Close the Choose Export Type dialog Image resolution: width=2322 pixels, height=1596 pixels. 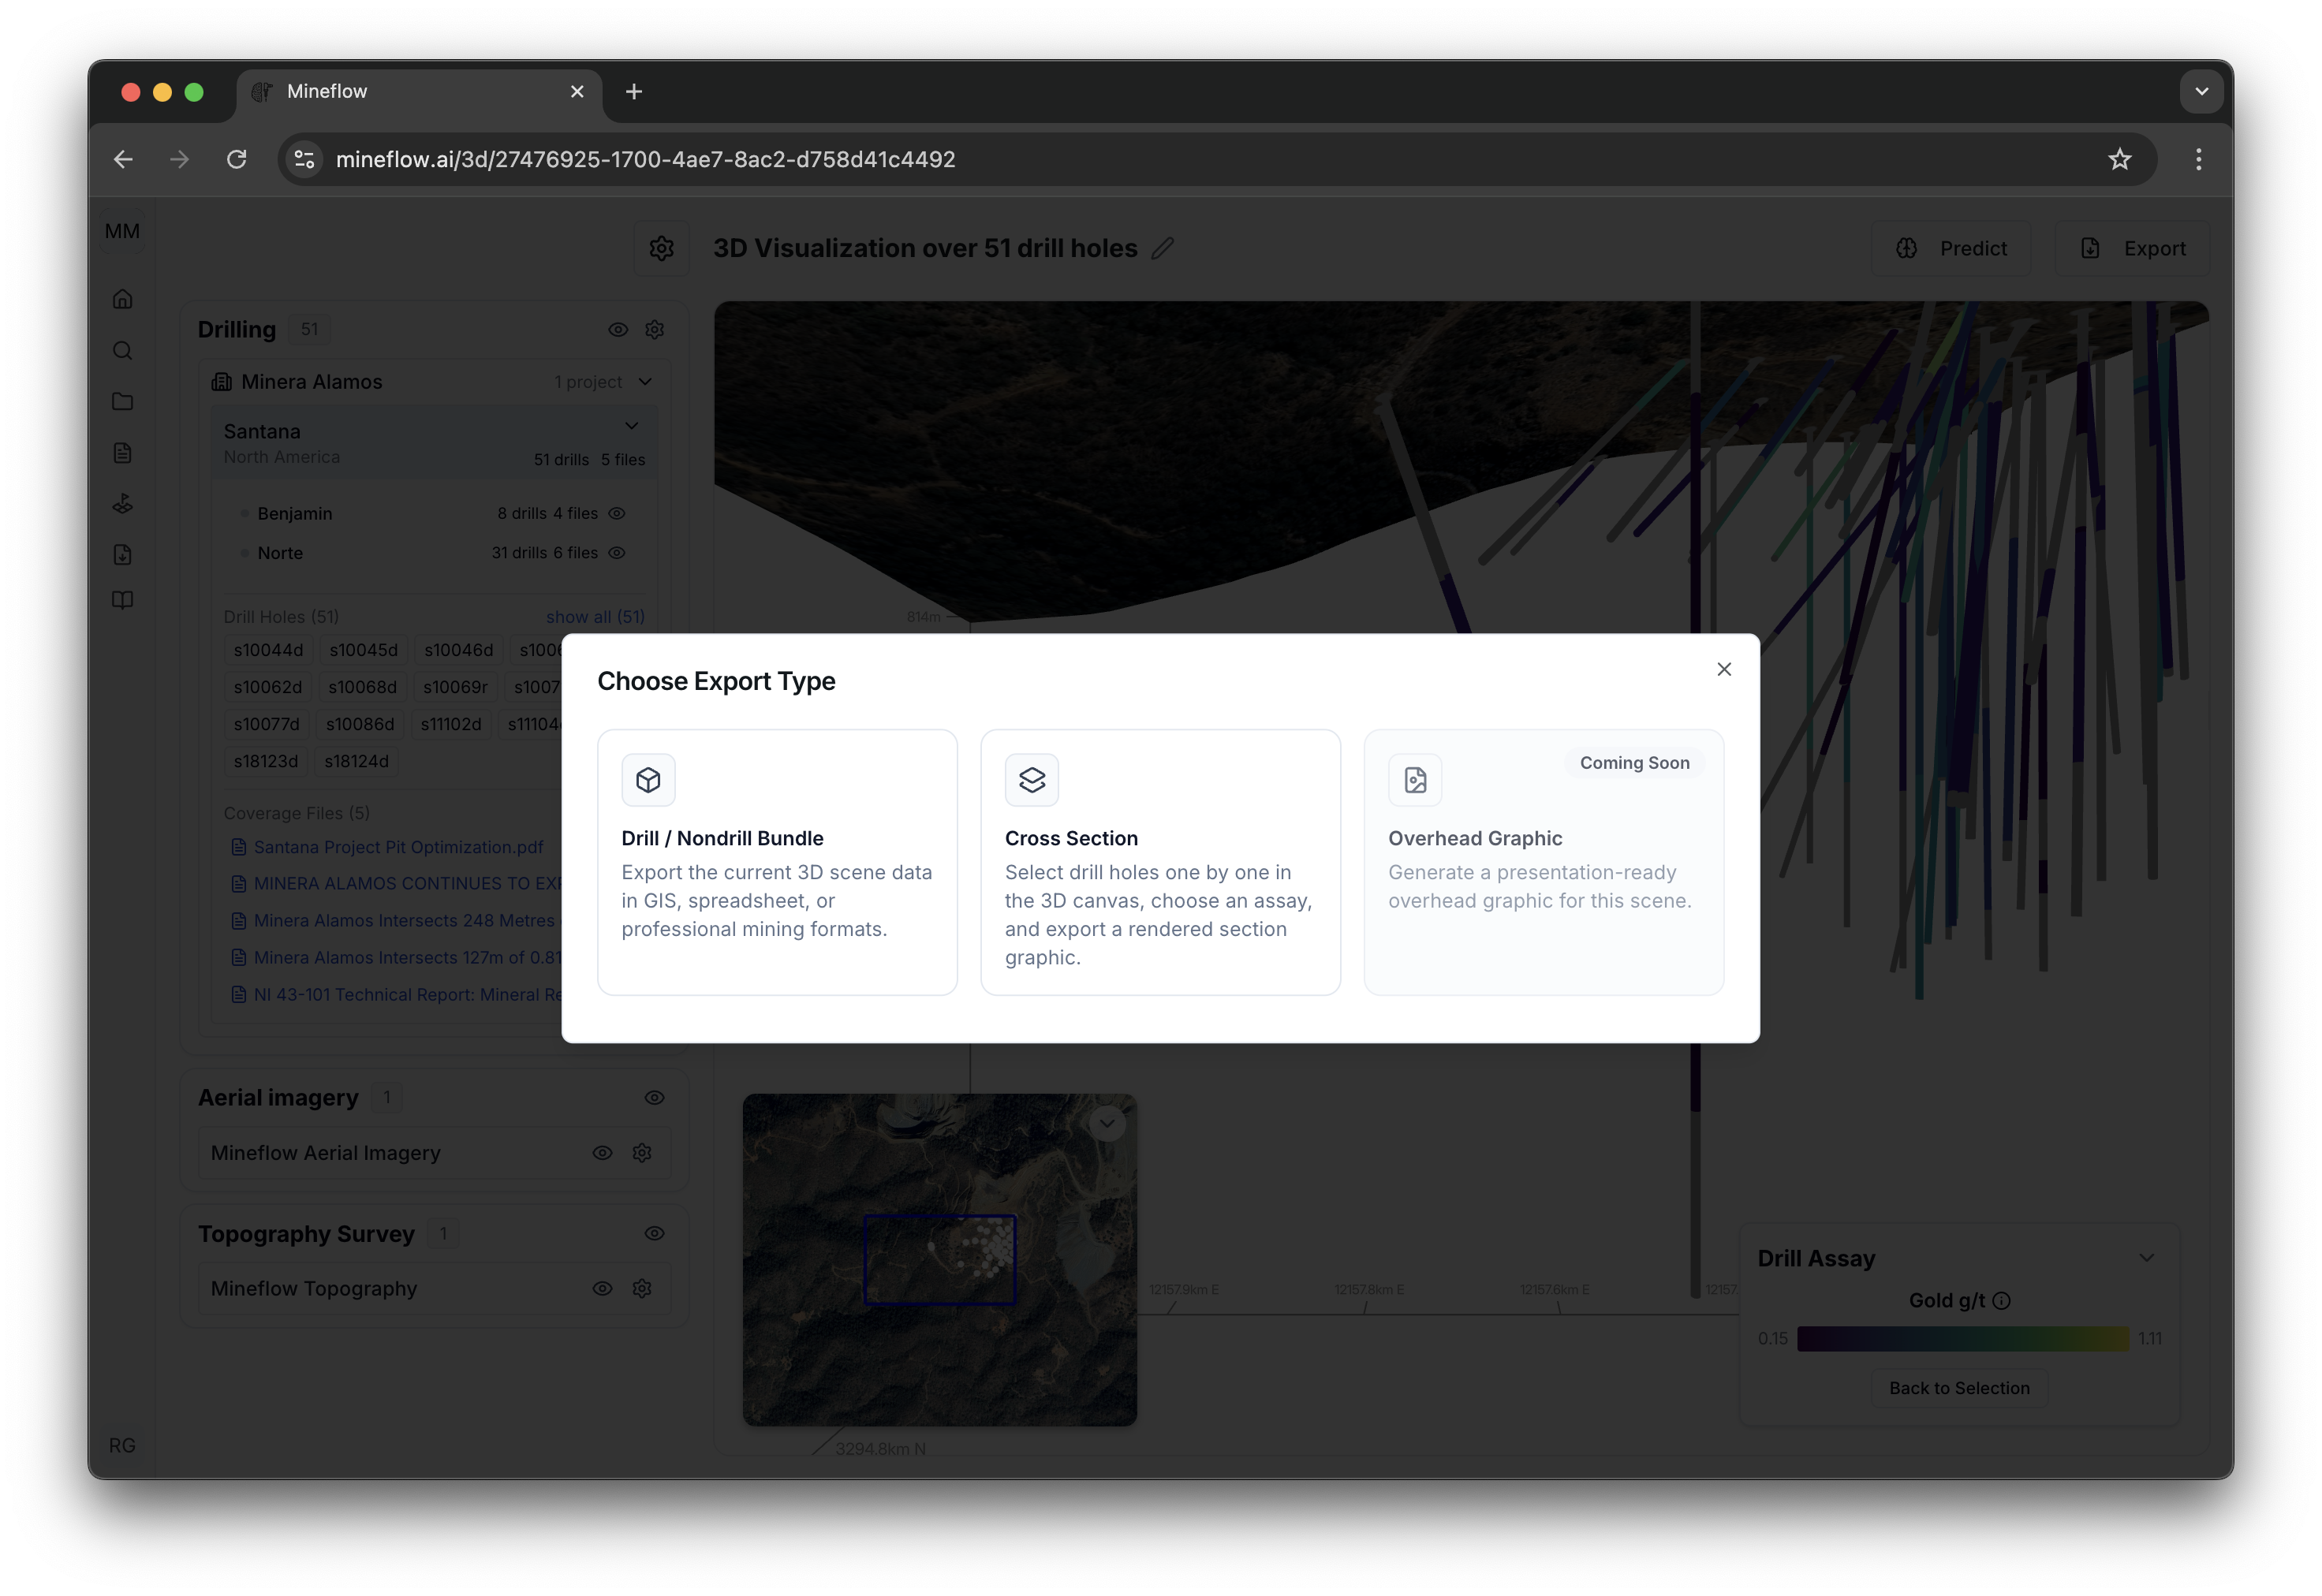click(x=1724, y=669)
